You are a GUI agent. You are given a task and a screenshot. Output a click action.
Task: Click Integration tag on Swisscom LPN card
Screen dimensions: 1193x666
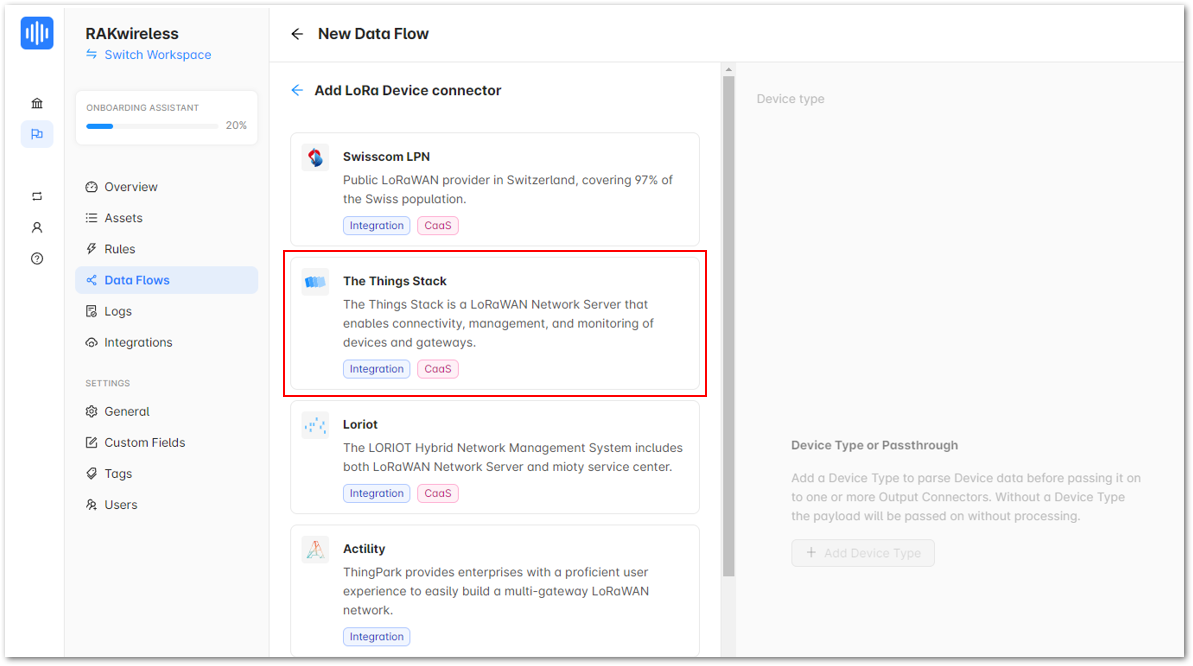(377, 225)
